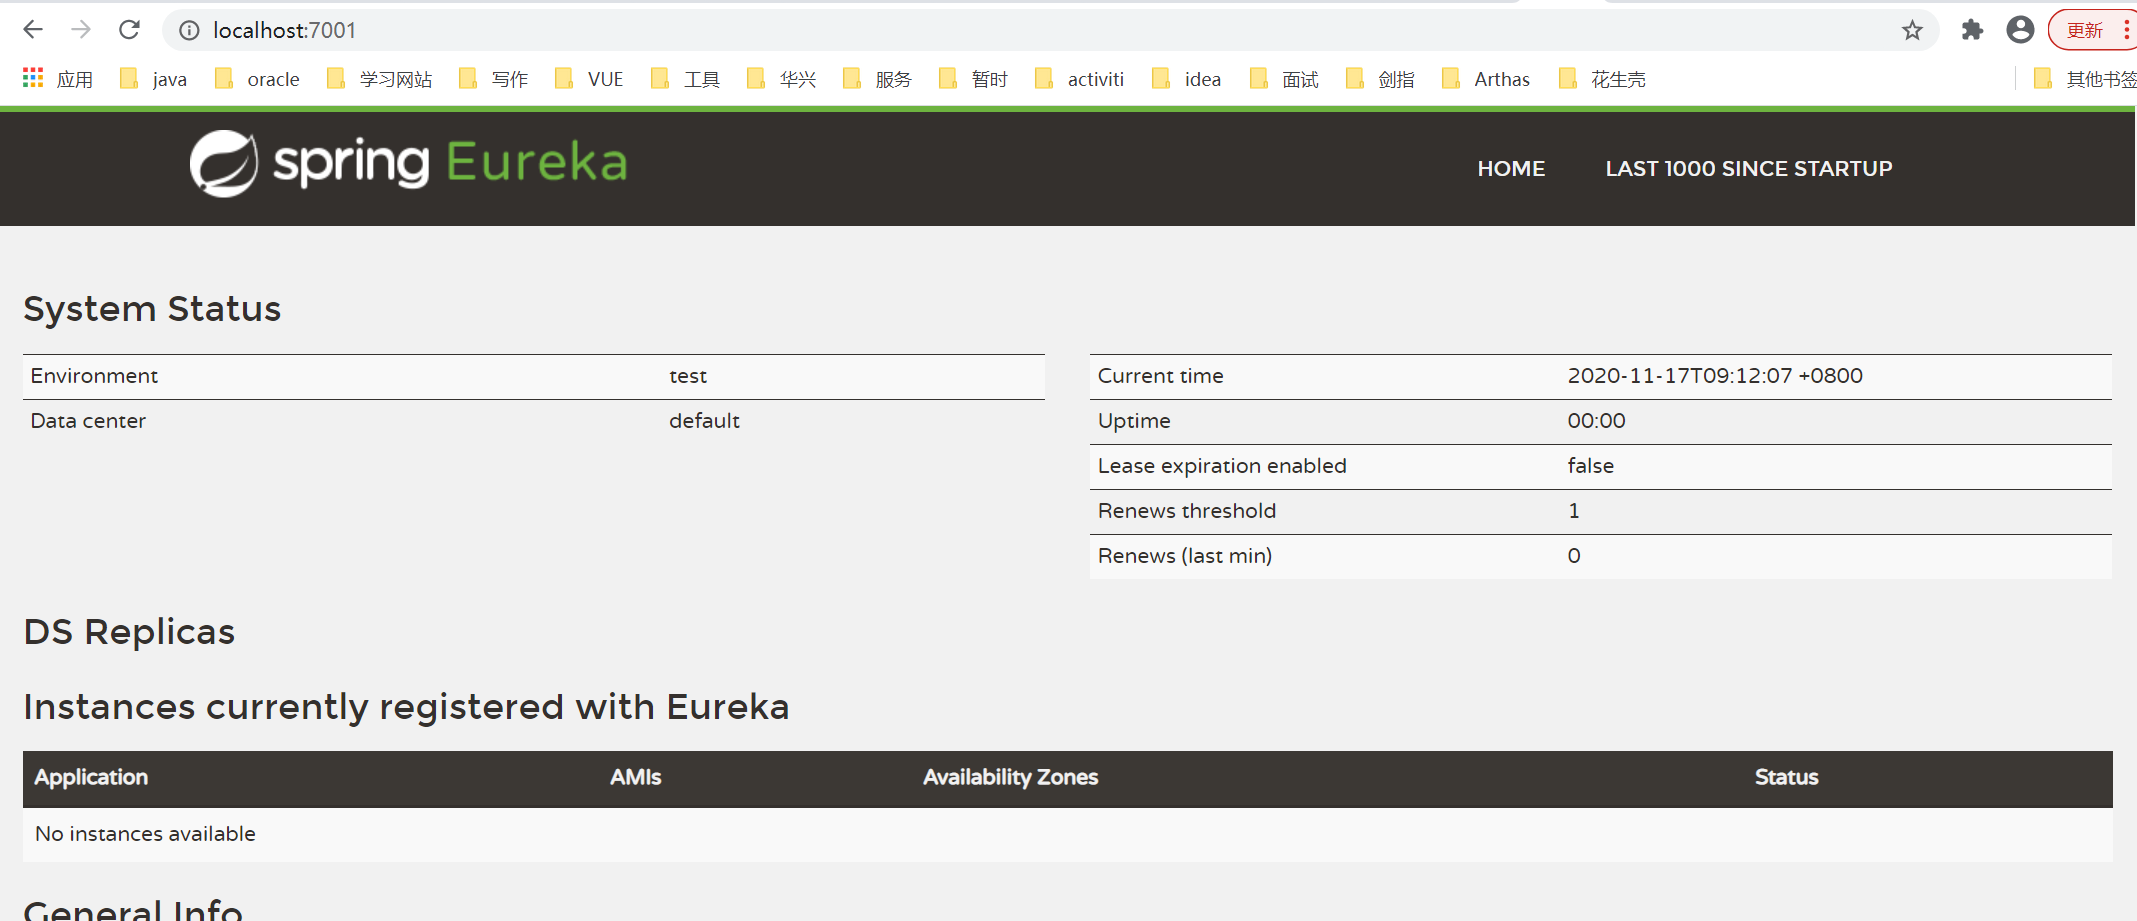Click the site info icon in address bar
Screen dimensions: 2137x921
(189, 31)
